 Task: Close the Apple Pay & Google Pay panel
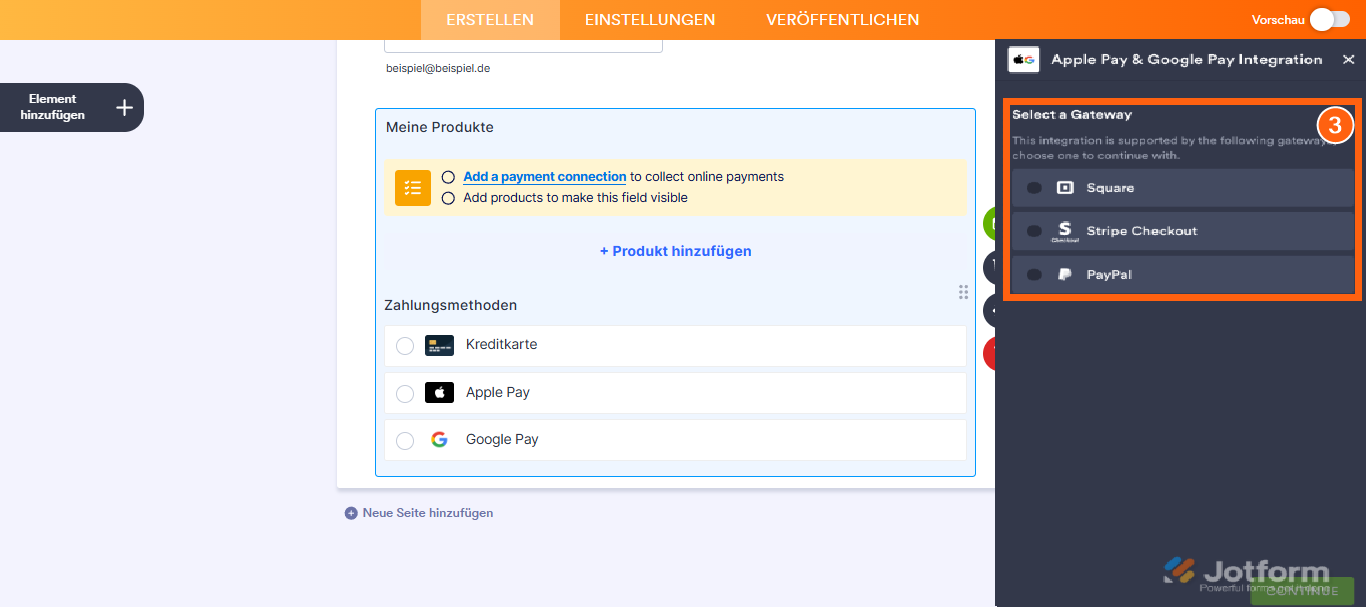1348,60
